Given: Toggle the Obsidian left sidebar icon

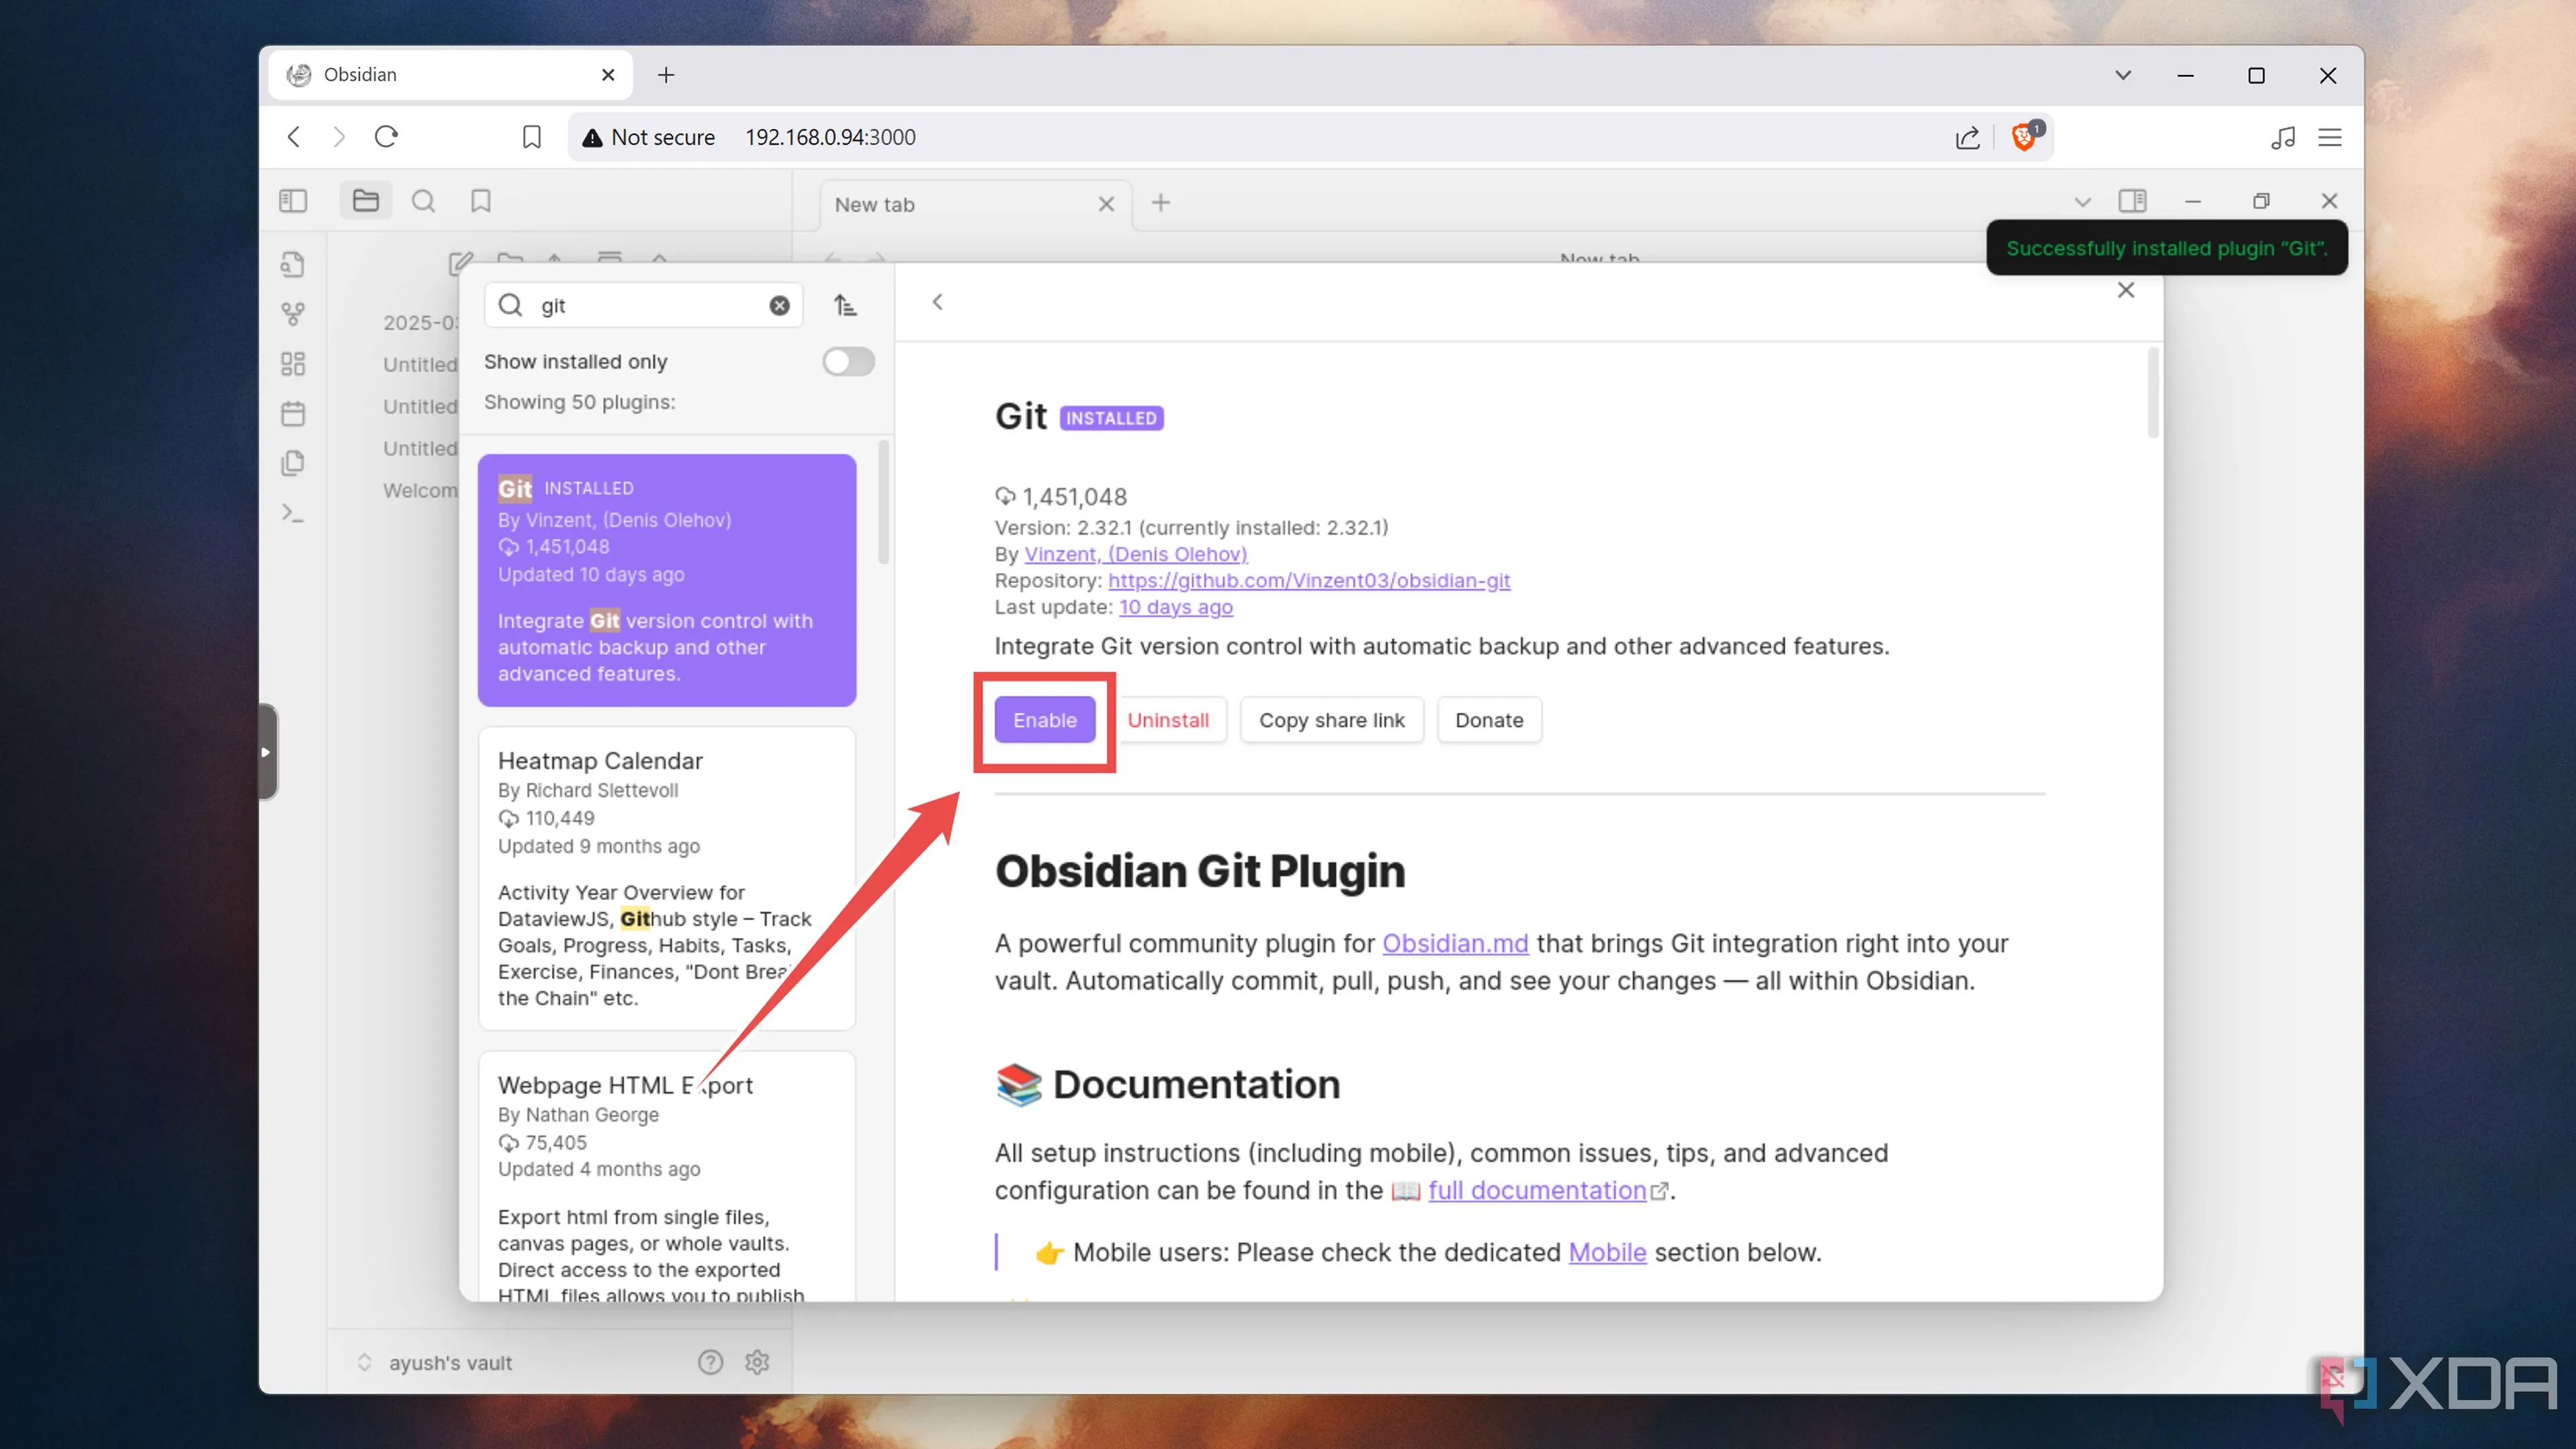Looking at the screenshot, I should point(293,201).
